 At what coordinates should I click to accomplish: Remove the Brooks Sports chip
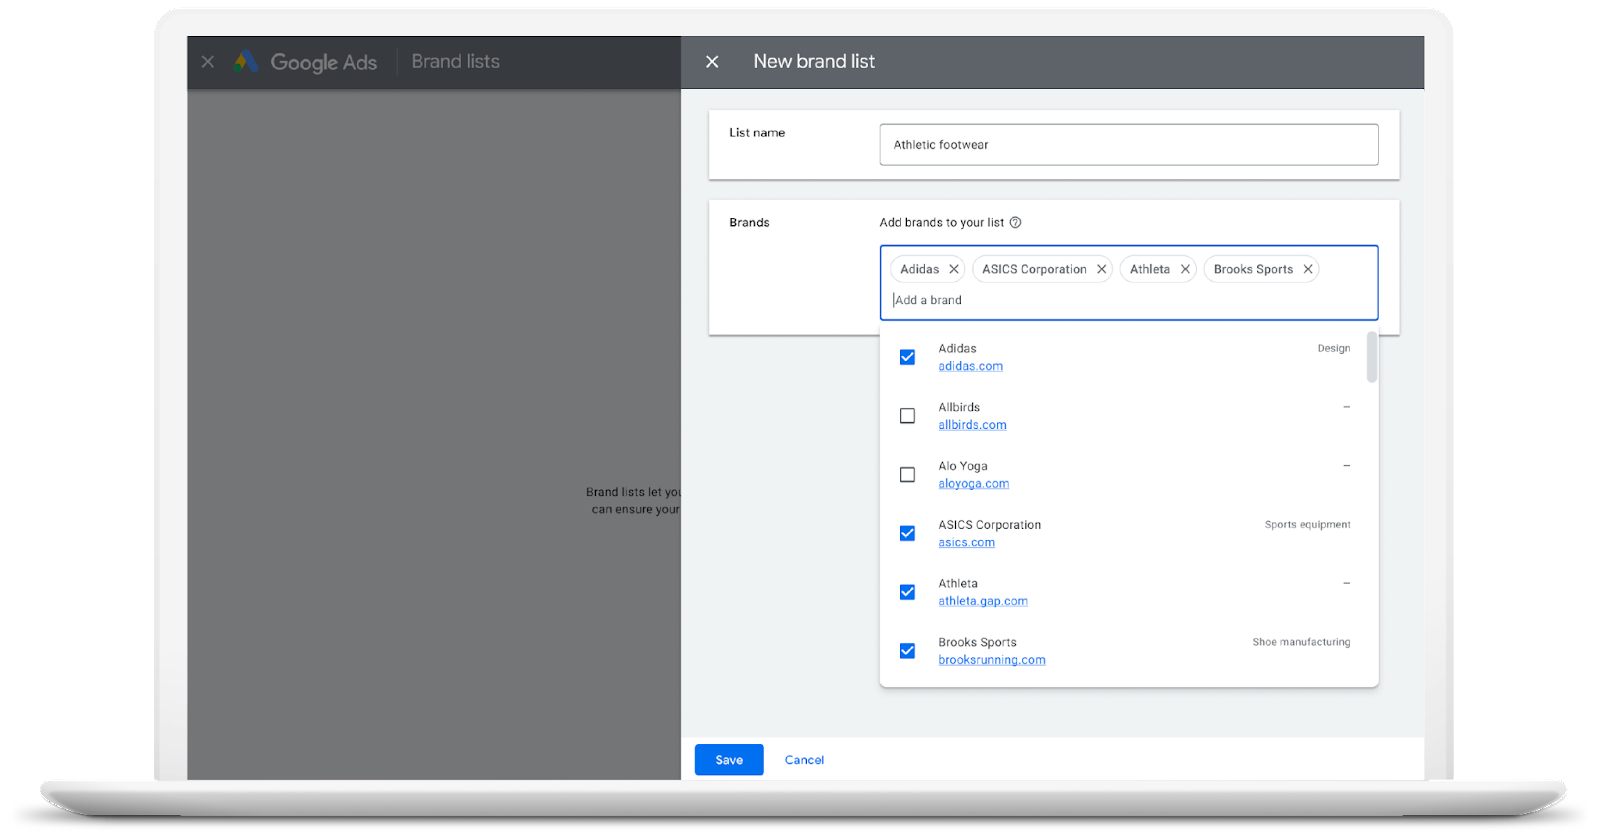click(x=1307, y=269)
